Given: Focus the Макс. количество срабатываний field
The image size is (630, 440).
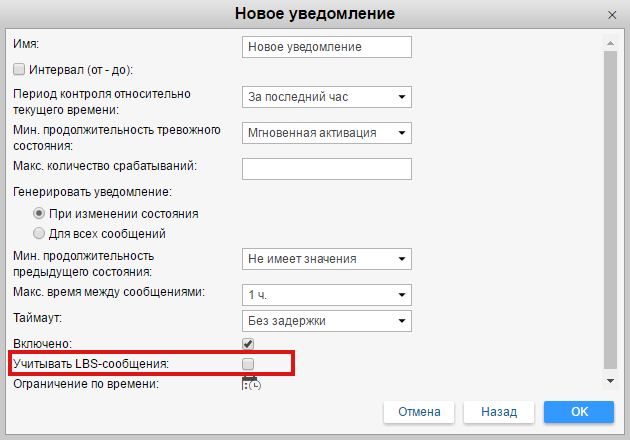Looking at the screenshot, I should pyautogui.click(x=327, y=169).
